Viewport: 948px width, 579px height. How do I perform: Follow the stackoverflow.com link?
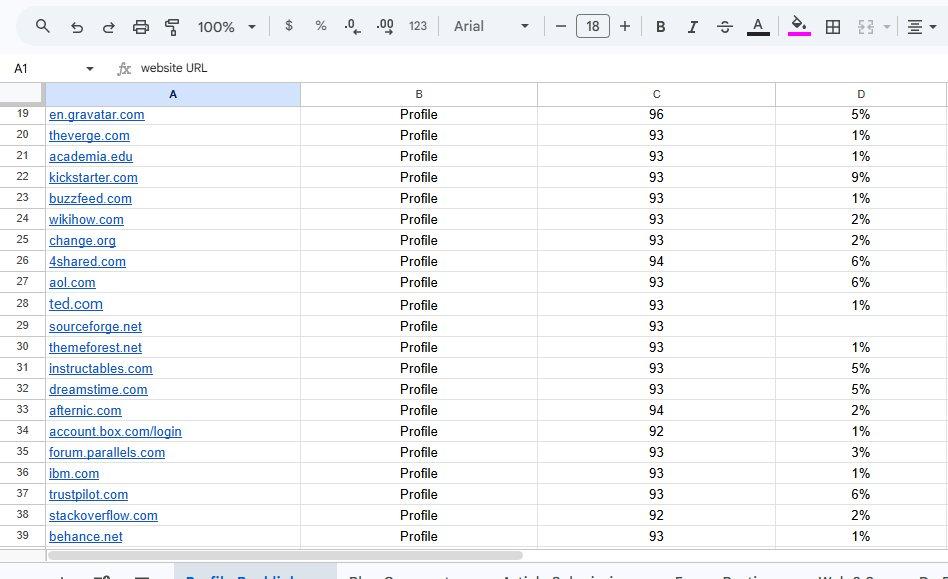pyautogui.click(x=103, y=516)
